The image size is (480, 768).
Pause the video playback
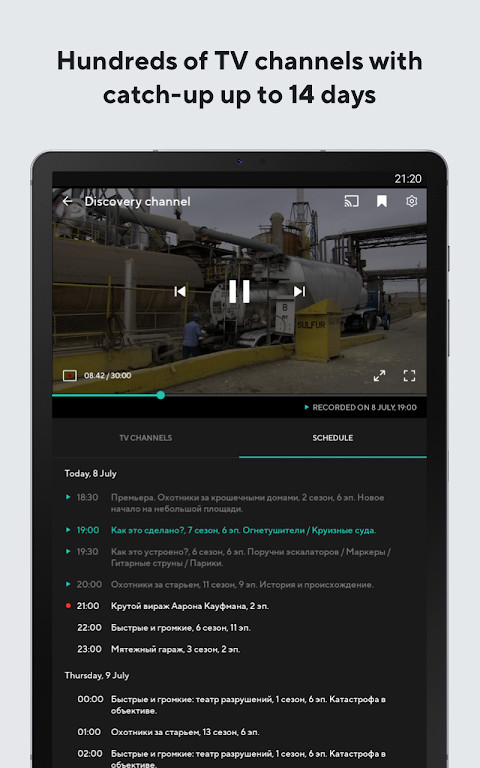click(x=240, y=291)
